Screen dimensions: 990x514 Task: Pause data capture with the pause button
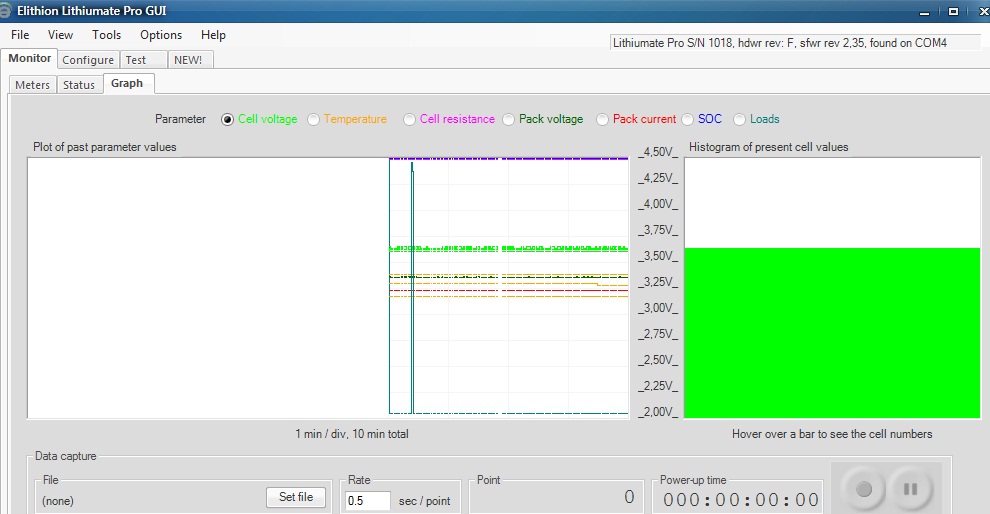pyautogui.click(x=910, y=489)
